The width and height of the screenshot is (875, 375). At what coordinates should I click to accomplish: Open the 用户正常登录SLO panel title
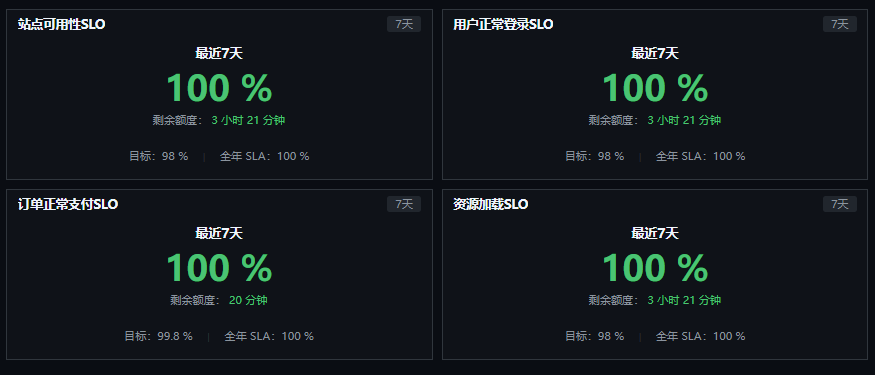coord(503,25)
